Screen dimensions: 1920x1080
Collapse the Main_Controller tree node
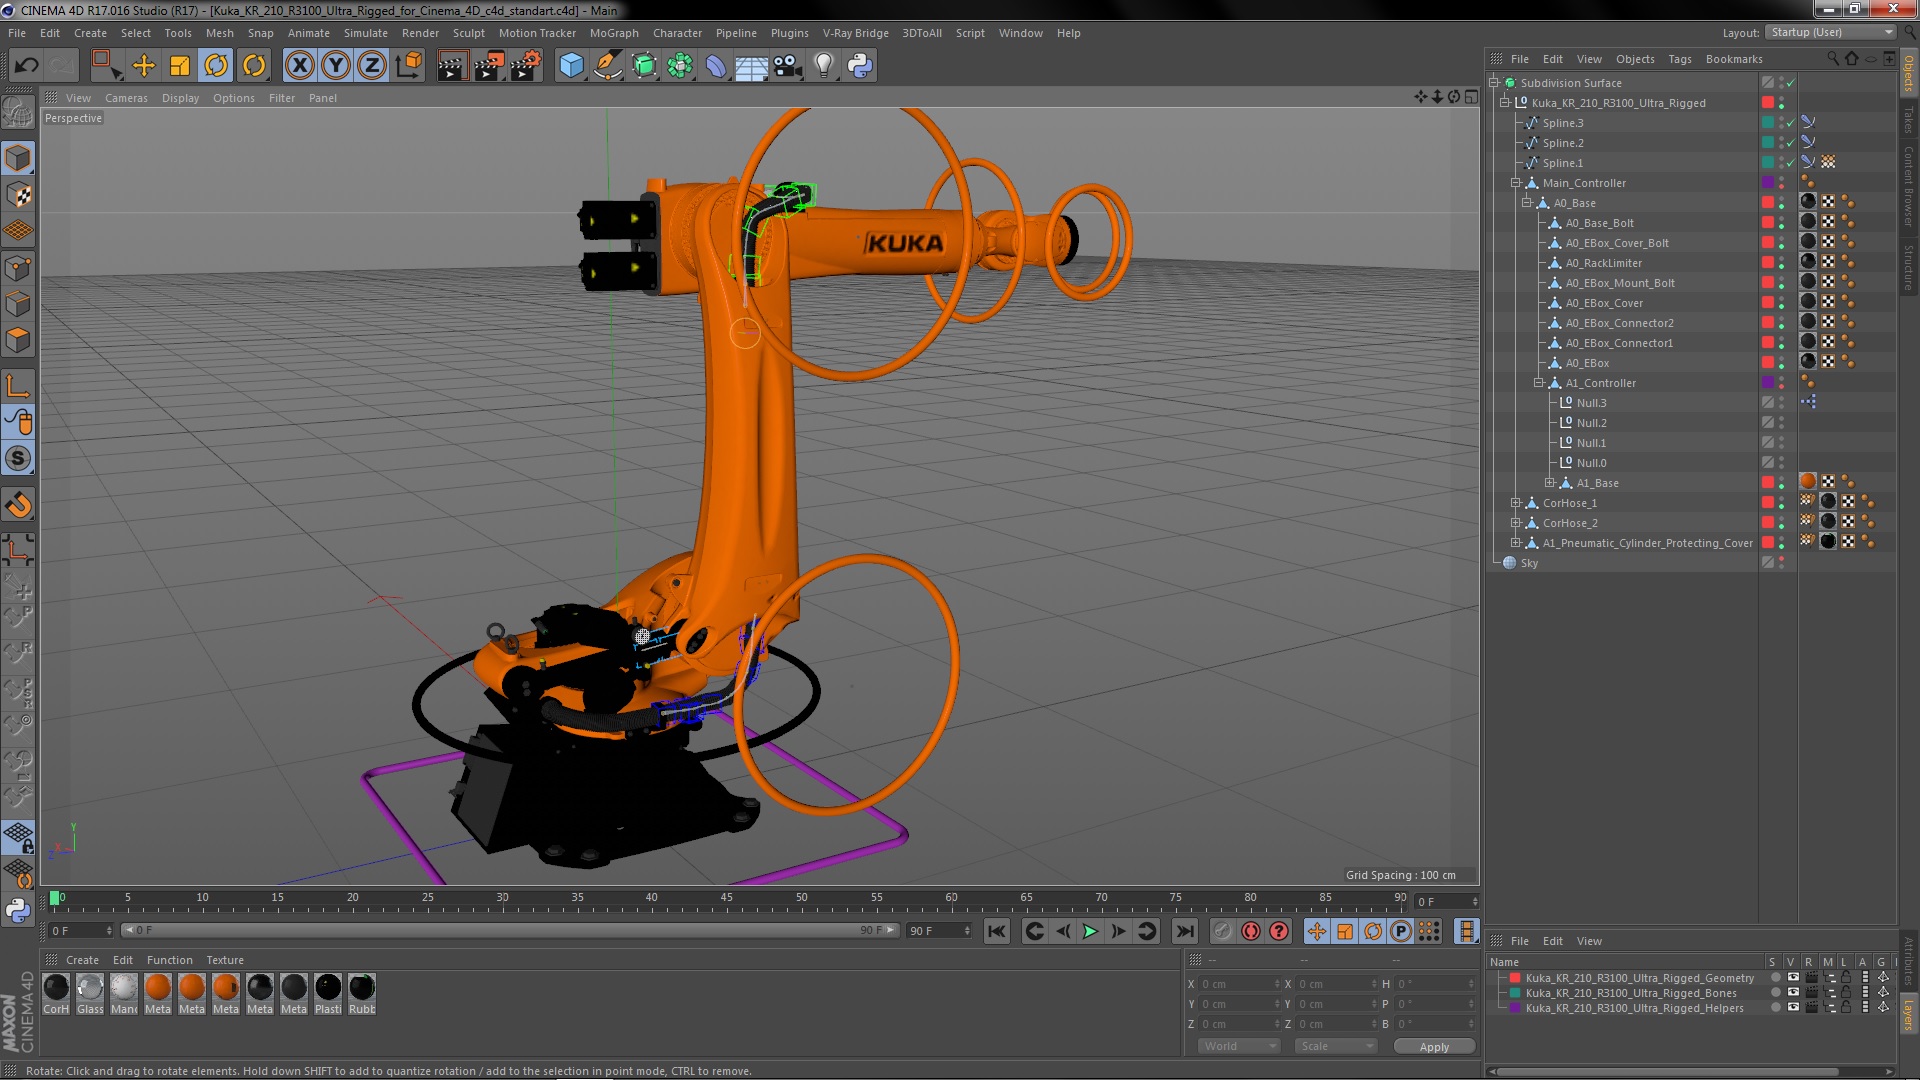tap(1516, 183)
